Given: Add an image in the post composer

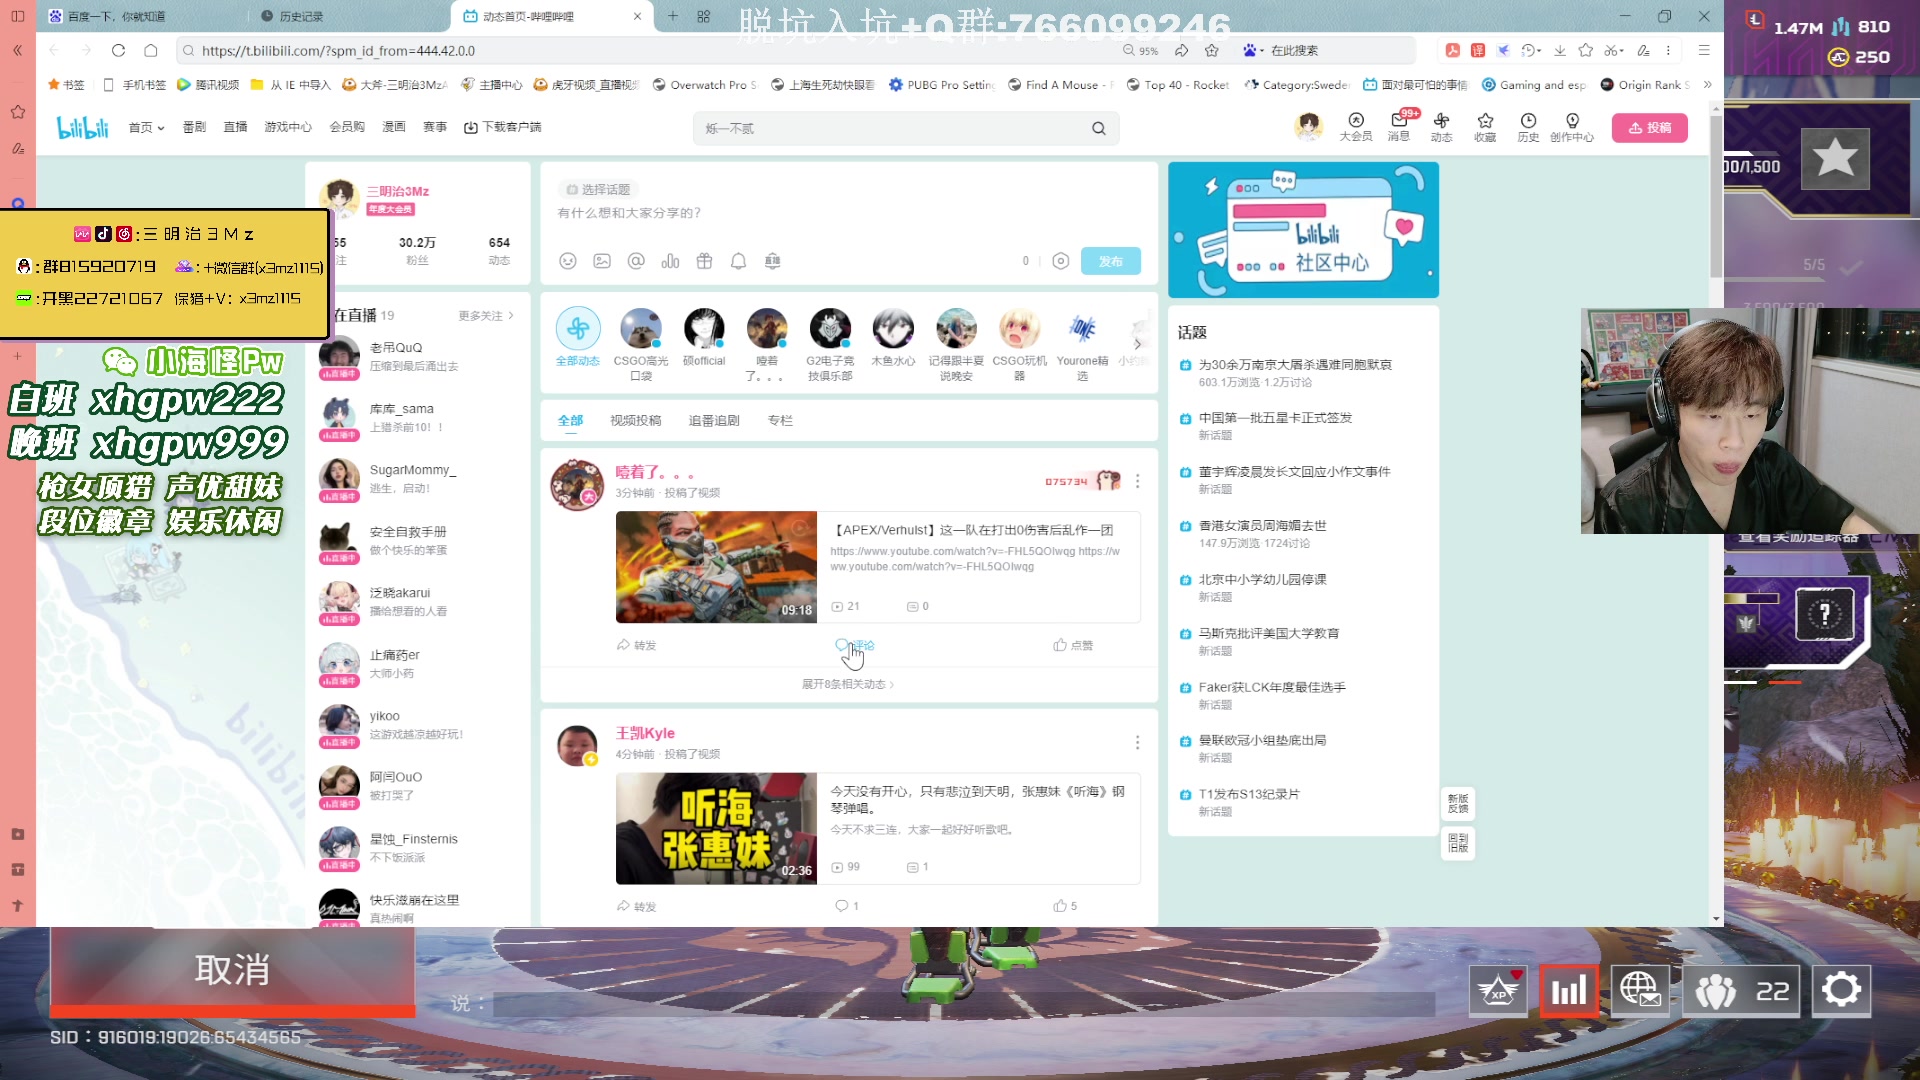Looking at the screenshot, I should 602,261.
